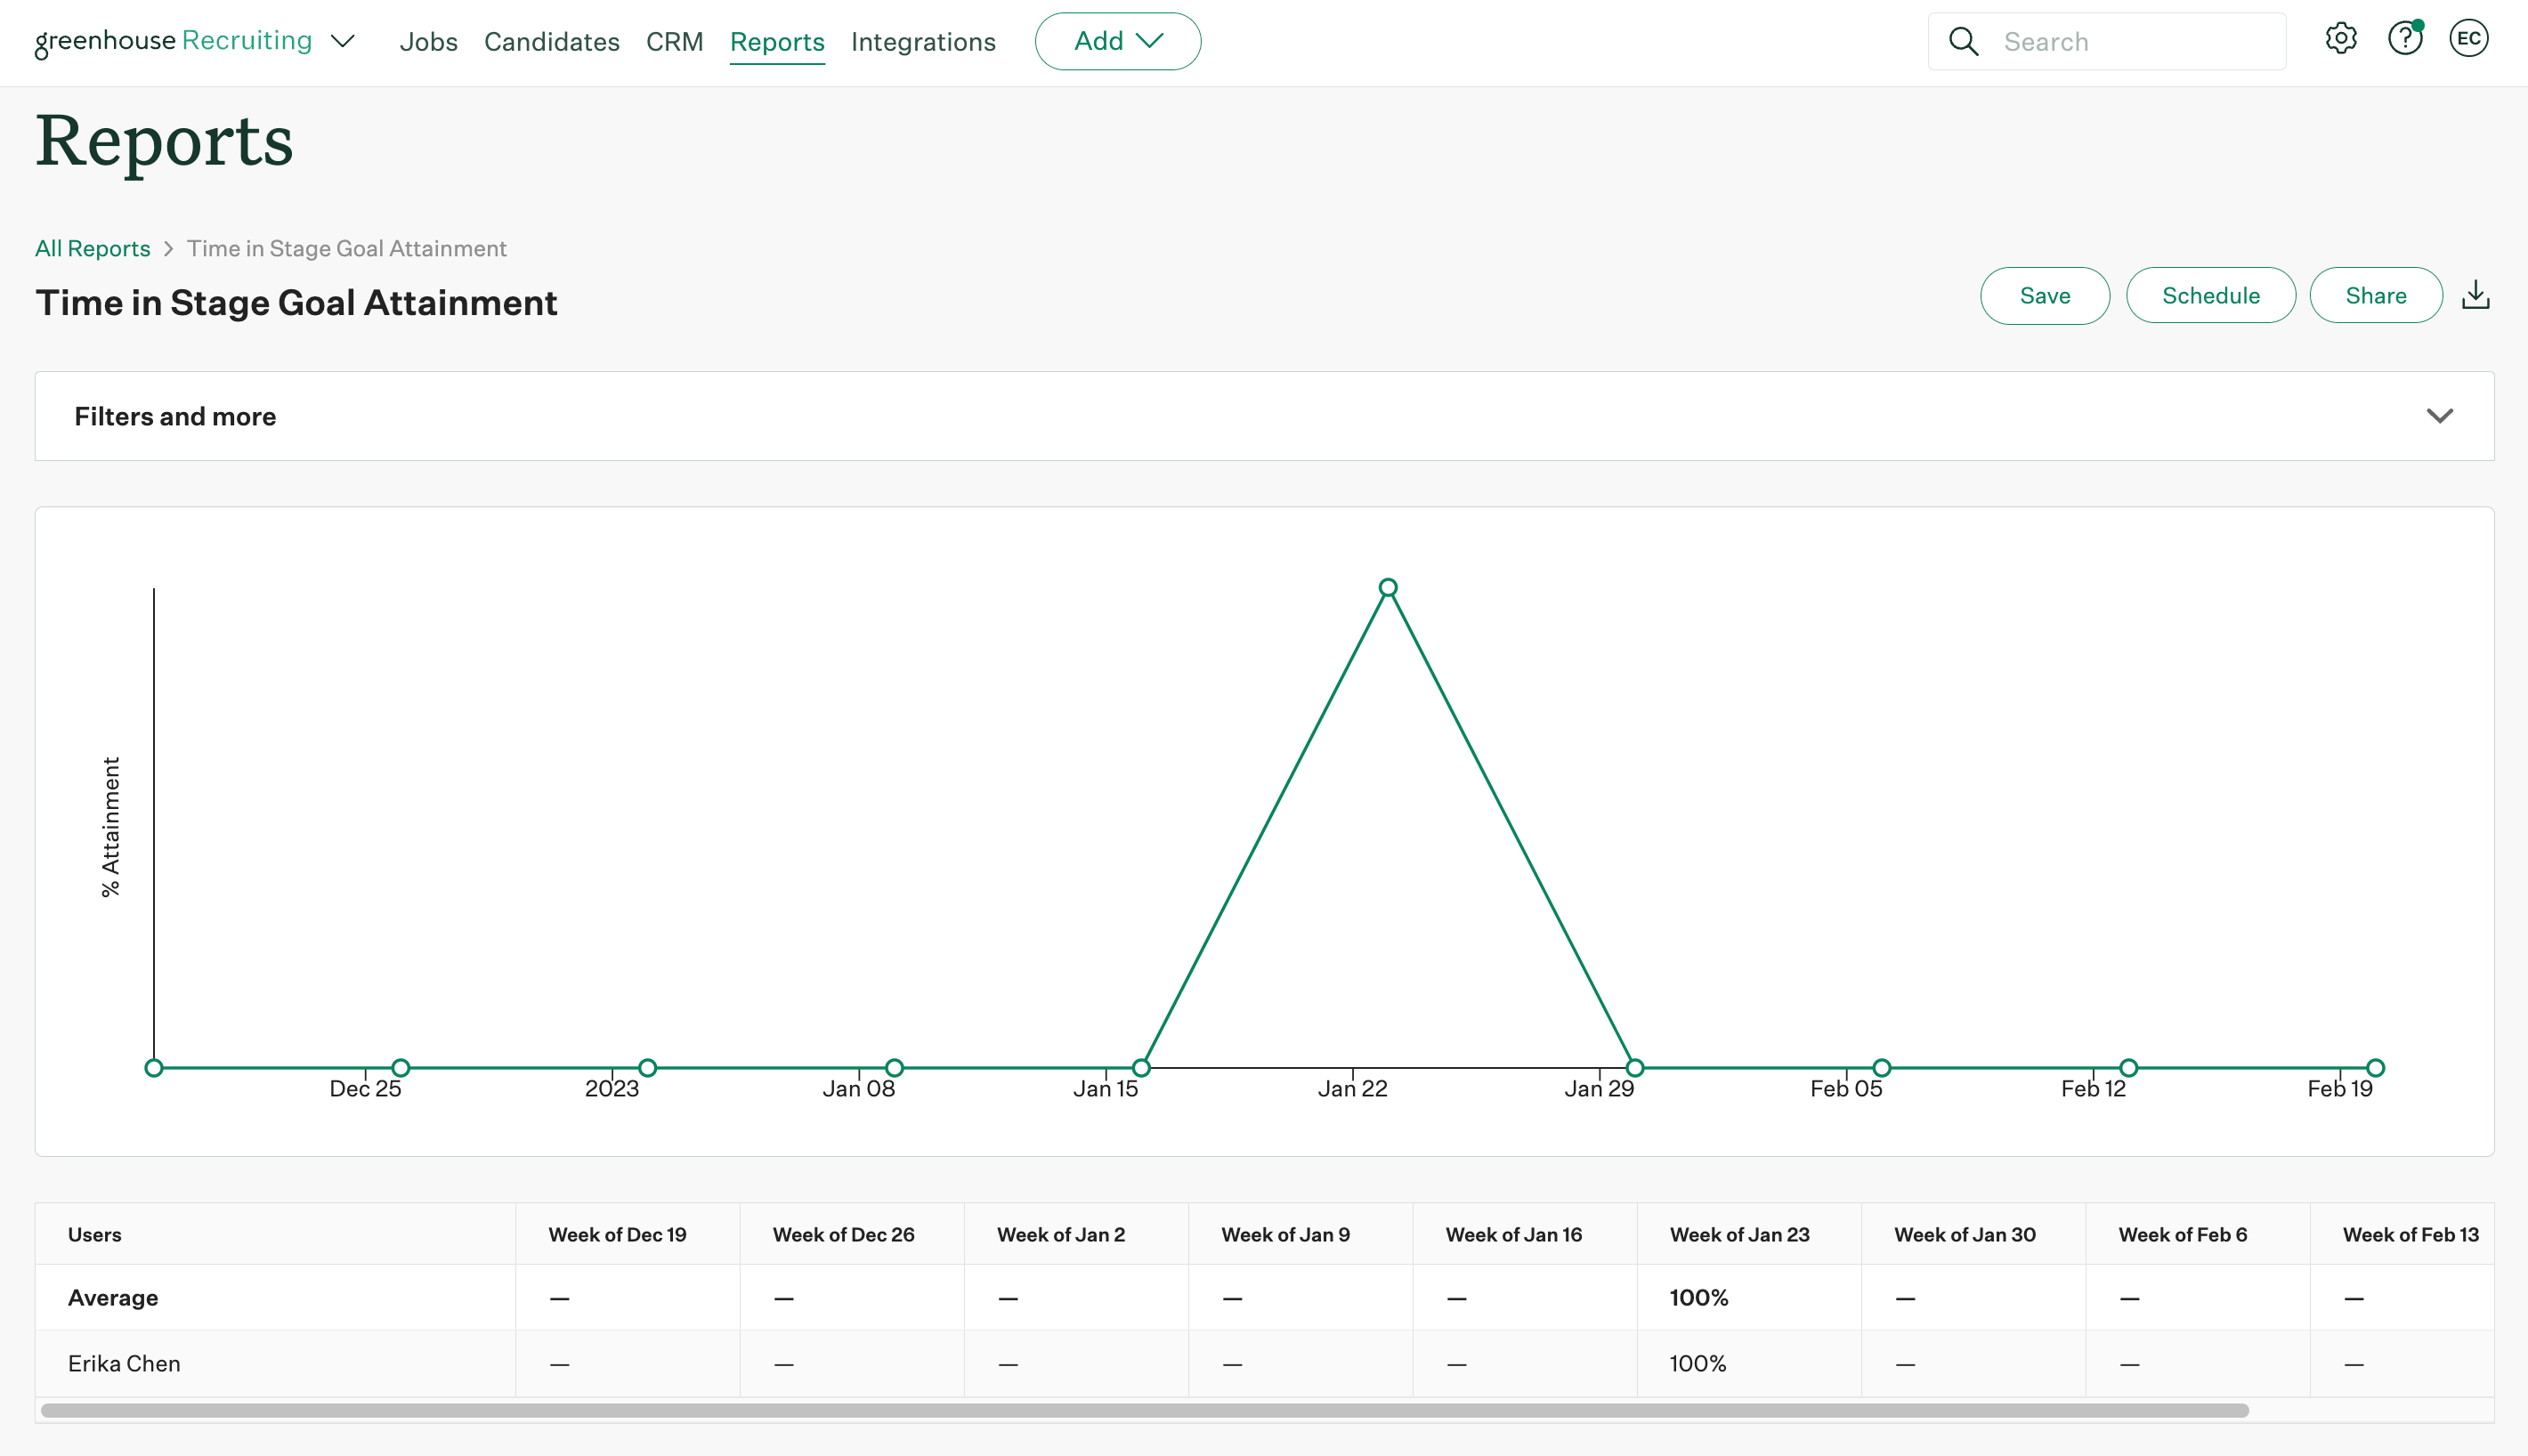
Task: Go to the Candidates tab
Action: click(551, 42)
